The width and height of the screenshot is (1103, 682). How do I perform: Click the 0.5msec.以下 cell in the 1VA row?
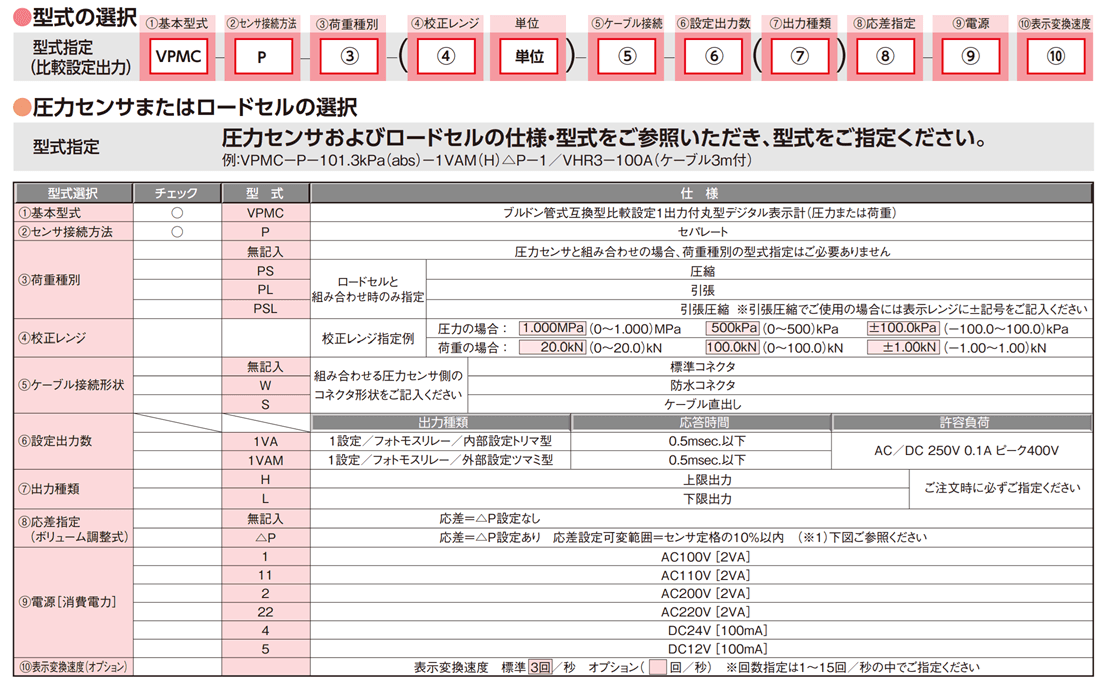tap(701, 442)
